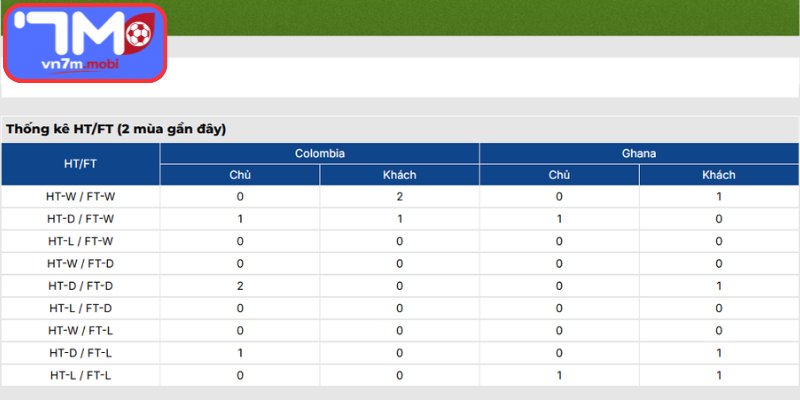Select Colombia Khách value '0' in HT-W / FT-L row
The image size is (800, 400).
(399, 331)
